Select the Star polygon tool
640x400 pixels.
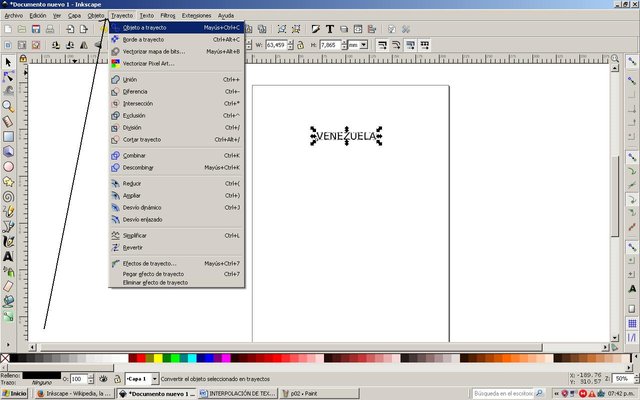8,182
